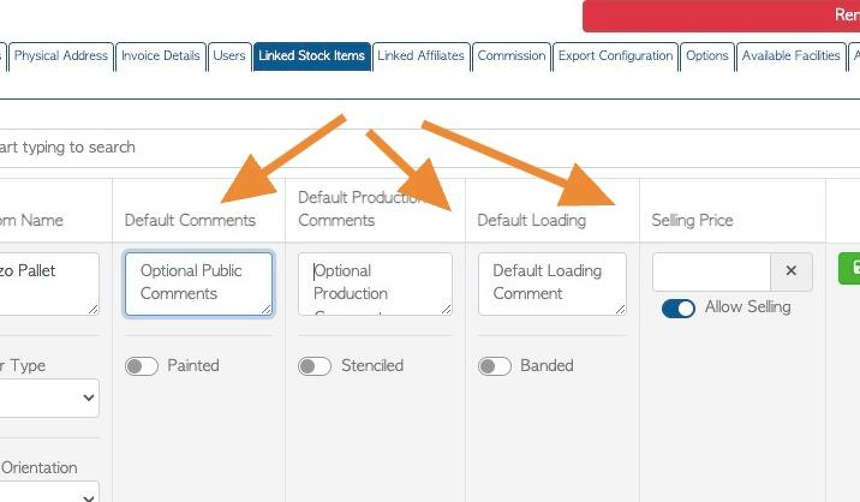
Task: Click the Selling Price input box
Action: pos(711,271)
